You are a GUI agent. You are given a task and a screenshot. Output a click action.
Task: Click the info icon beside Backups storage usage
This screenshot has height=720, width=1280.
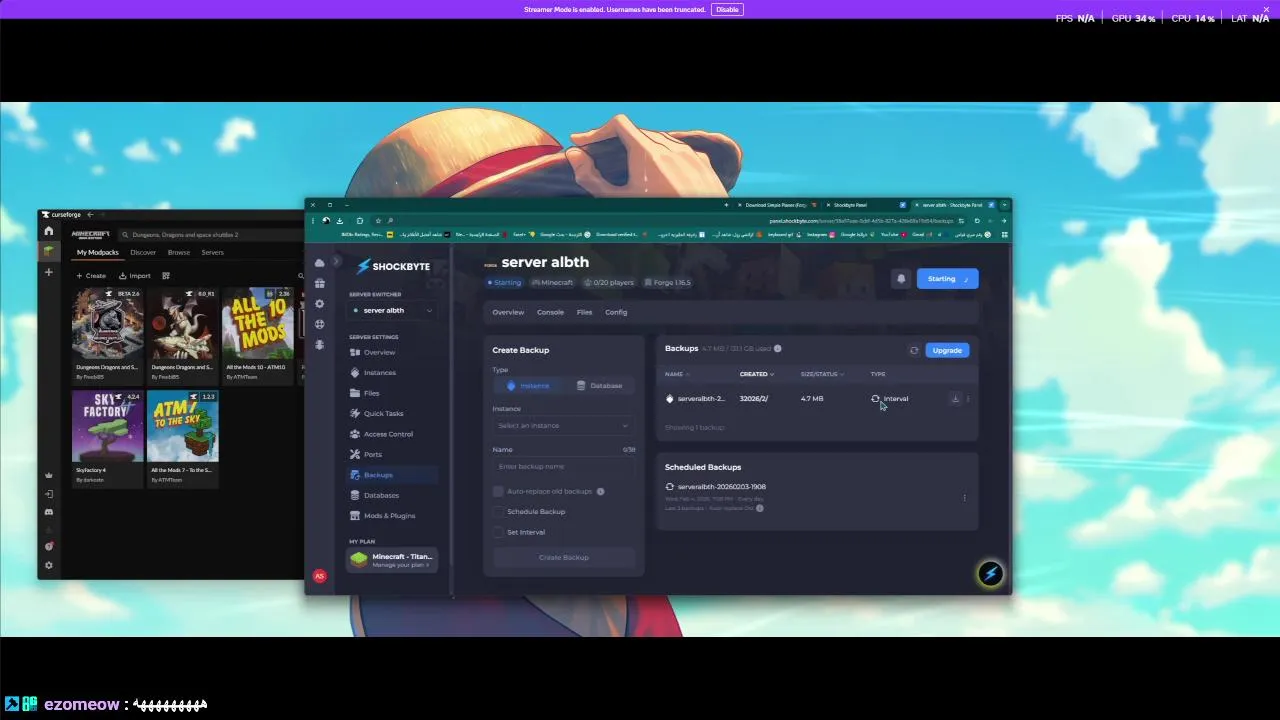pyautogui.click(x=777, y=349)
